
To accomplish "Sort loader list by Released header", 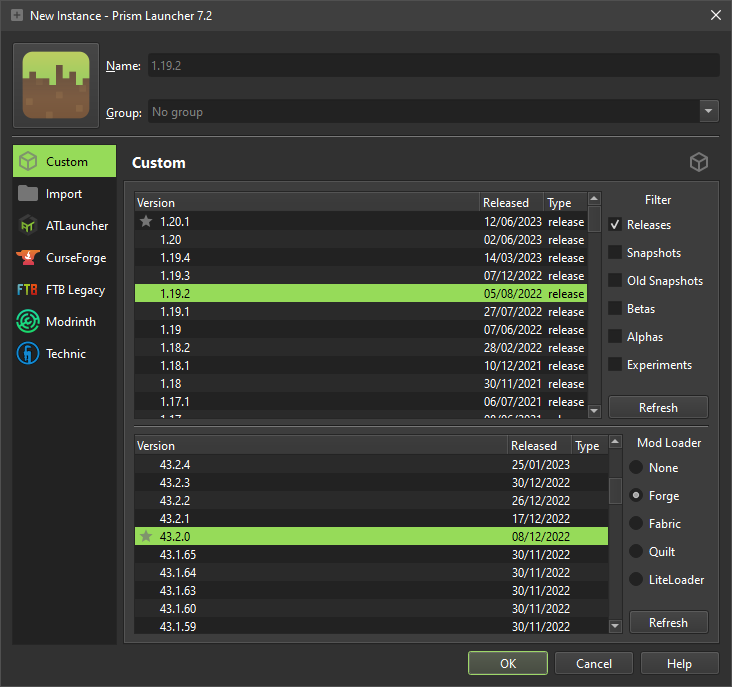I will click(x=539, y=445).
